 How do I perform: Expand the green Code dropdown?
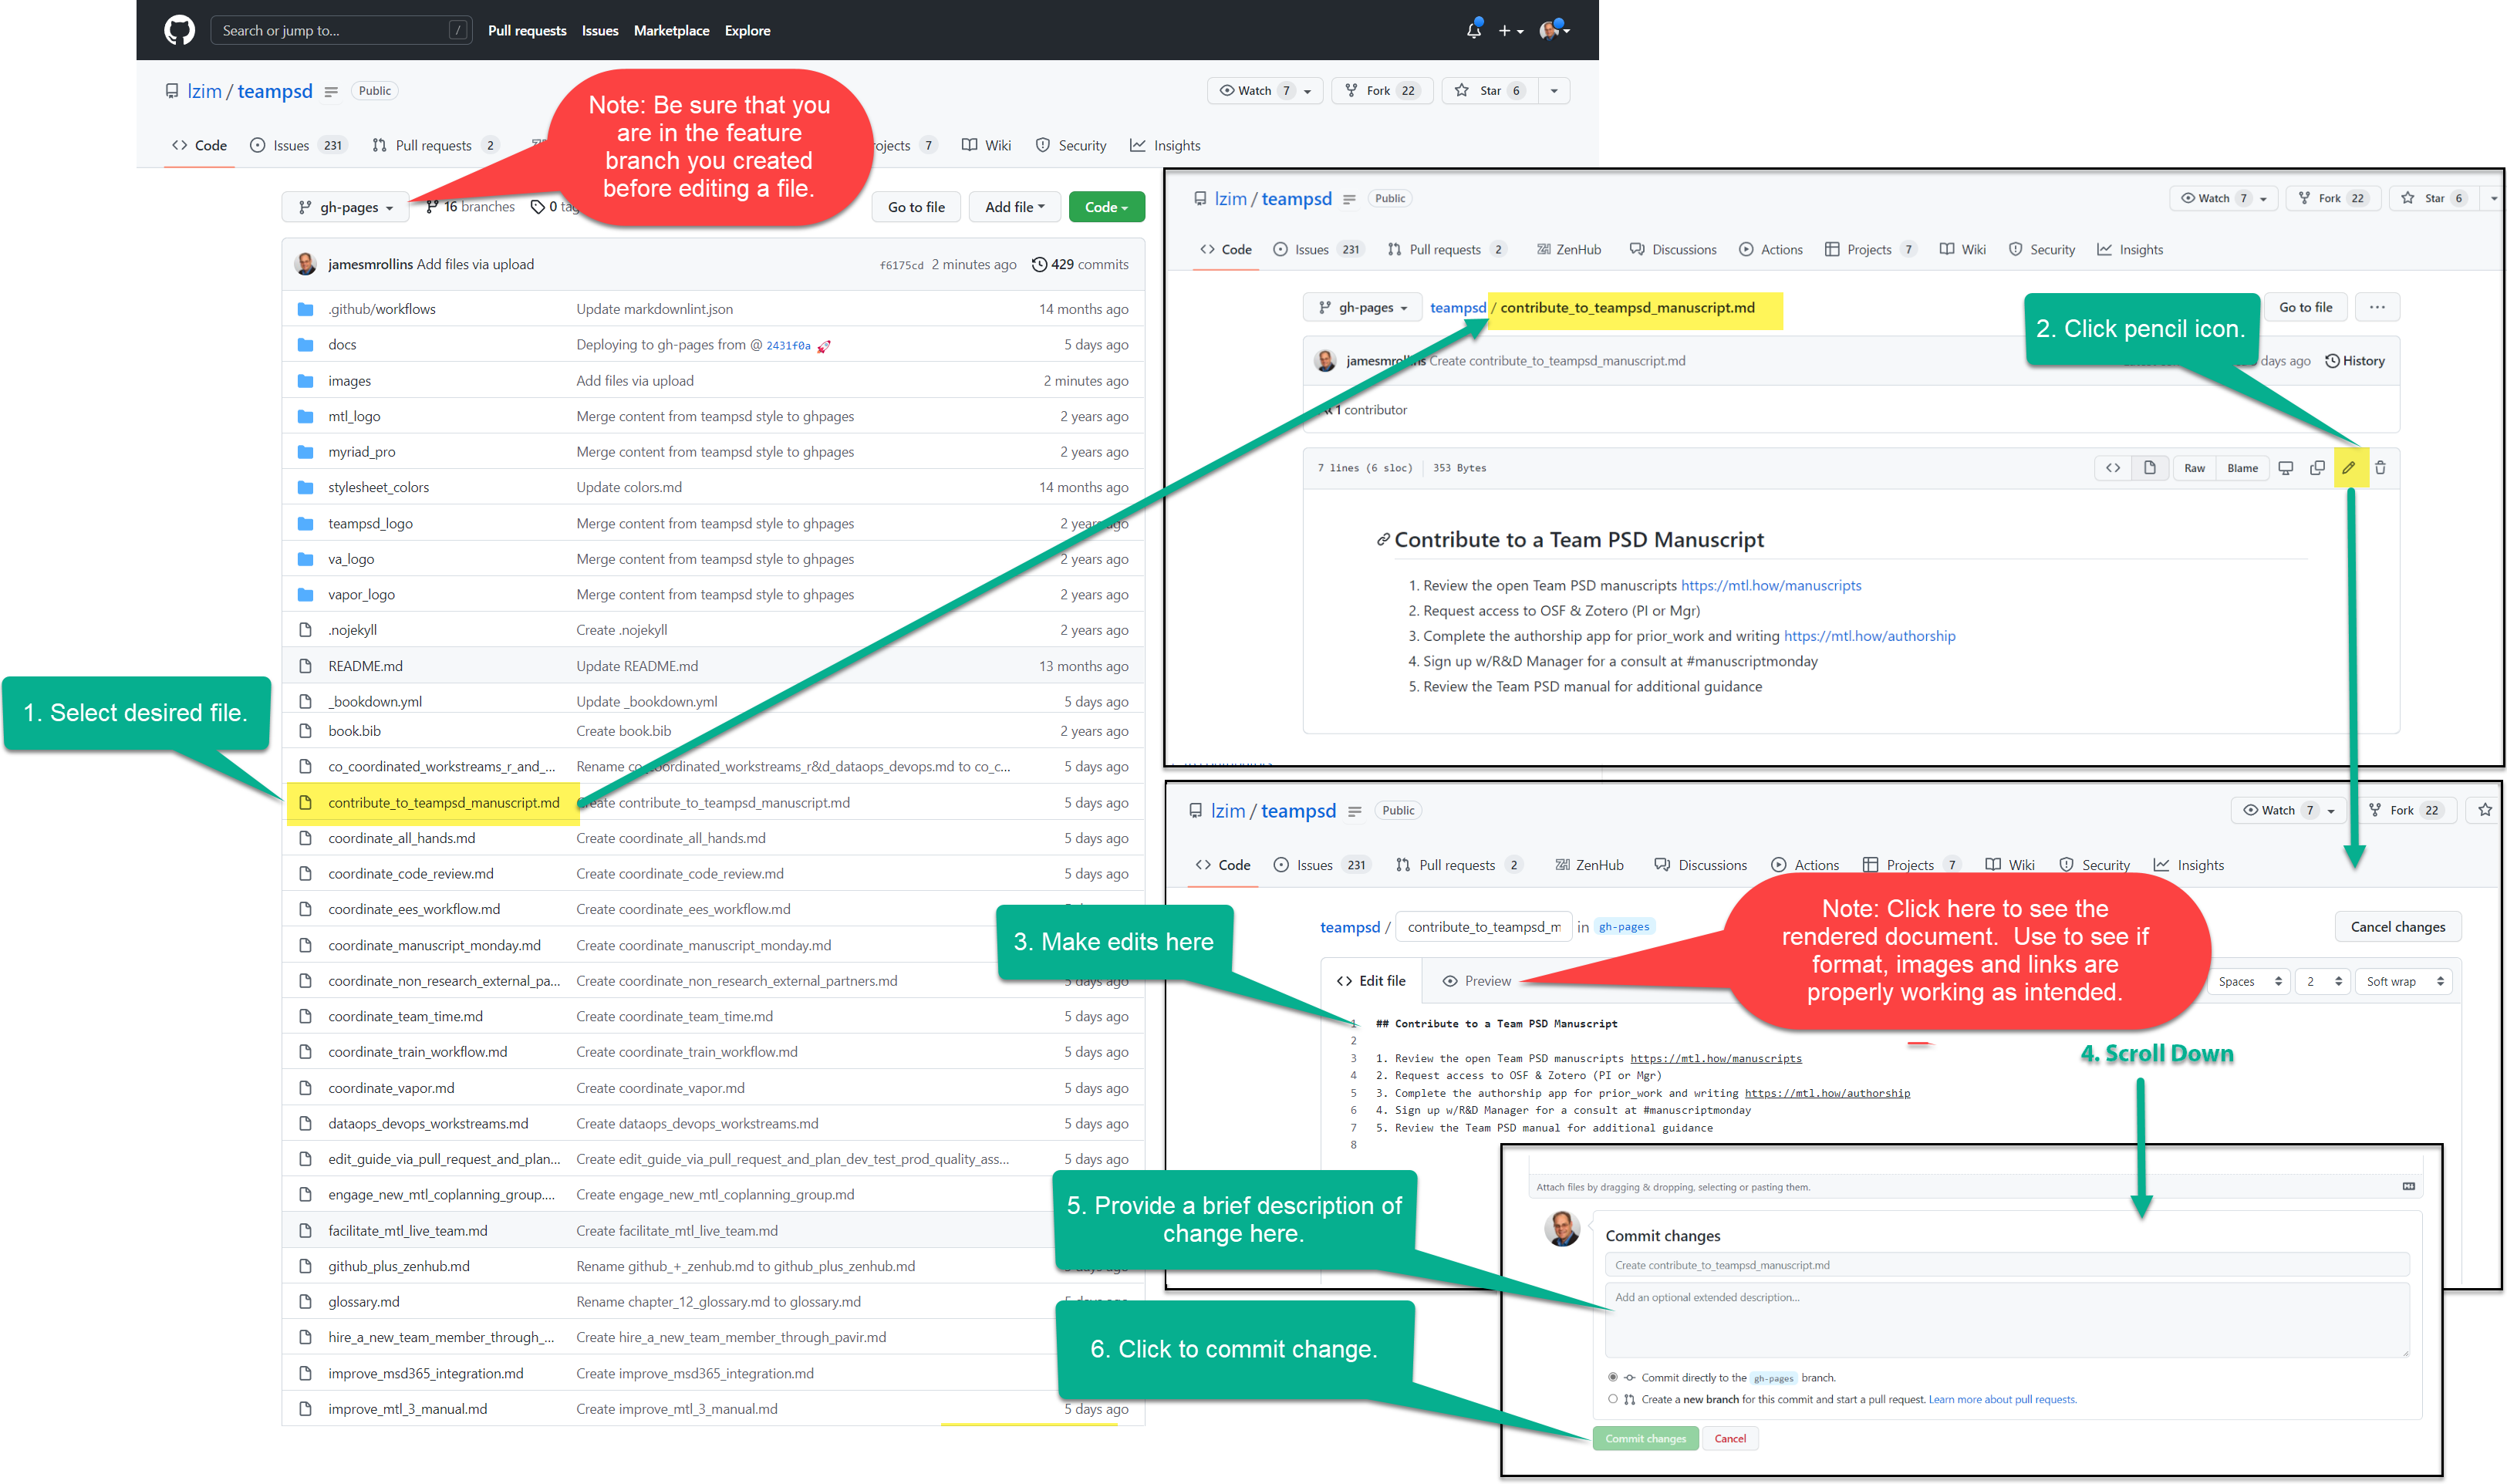(x=1106, y=207)
